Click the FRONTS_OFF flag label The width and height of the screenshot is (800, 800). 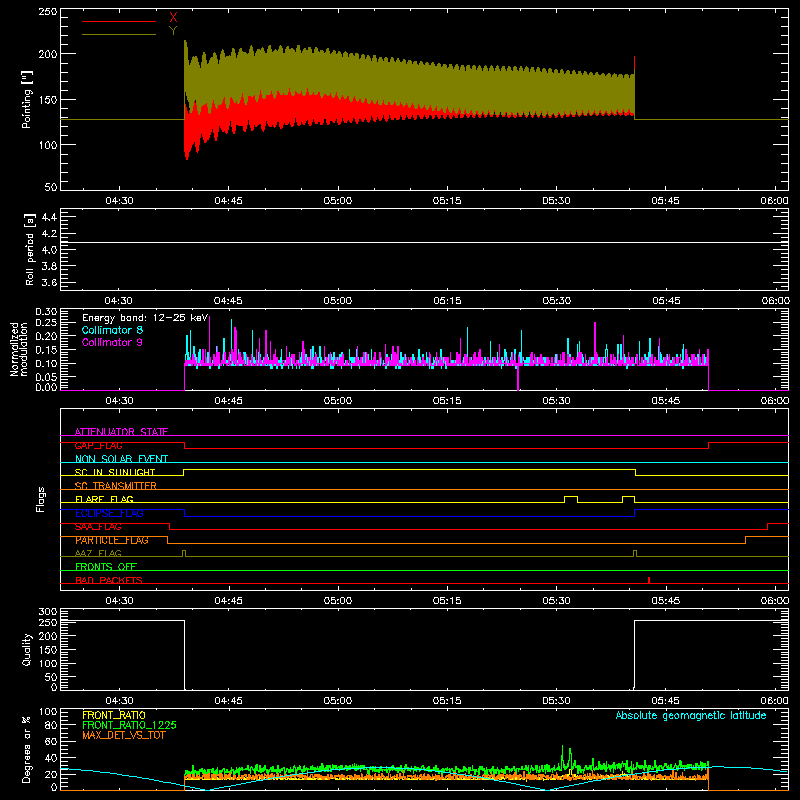point(106,566)
